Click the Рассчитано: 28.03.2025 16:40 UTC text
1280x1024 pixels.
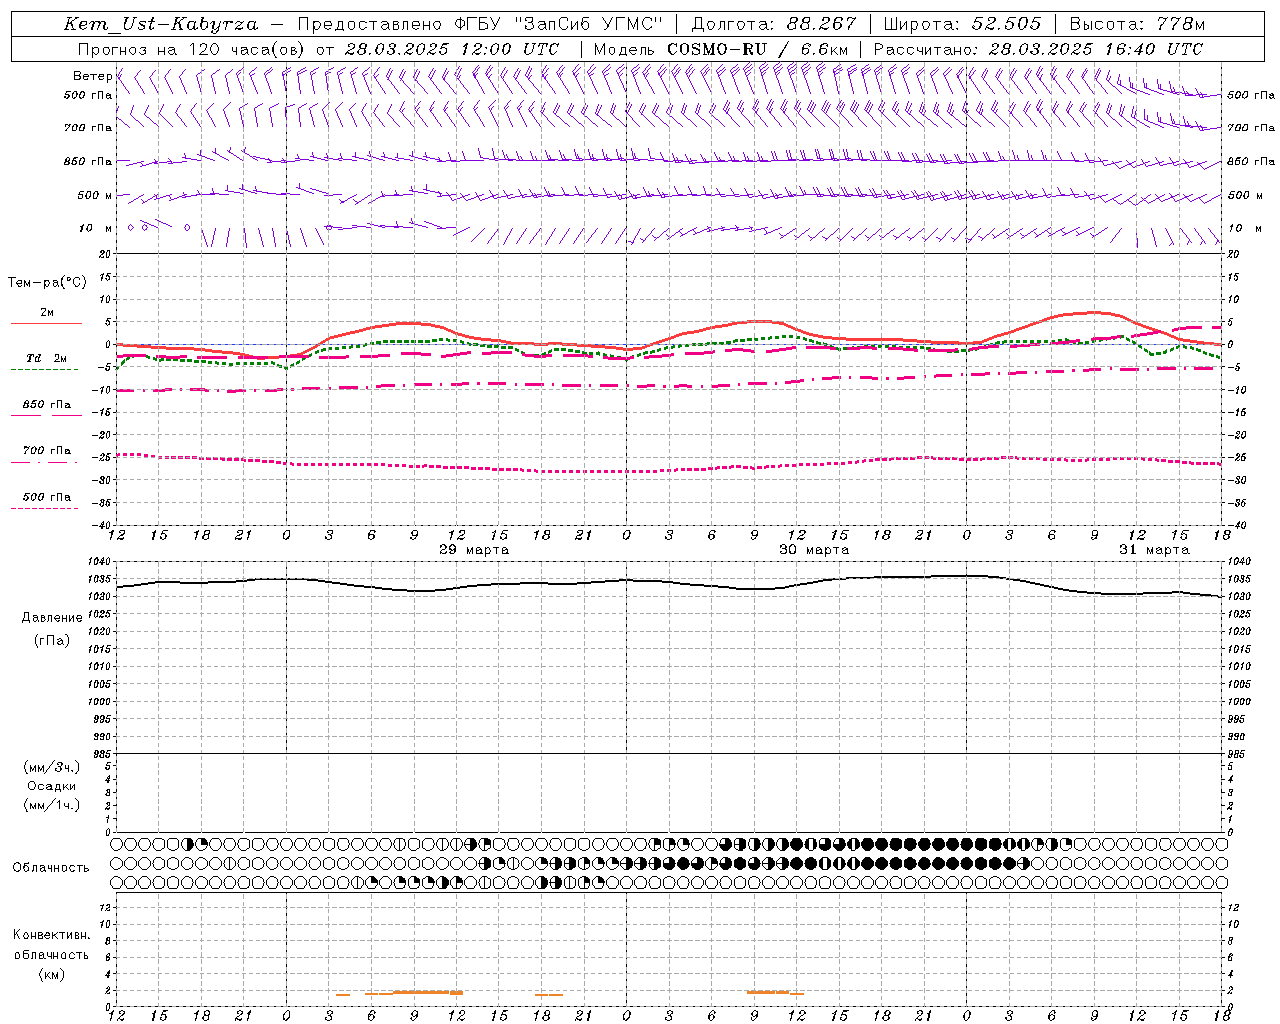click(x=1038, y=49)
